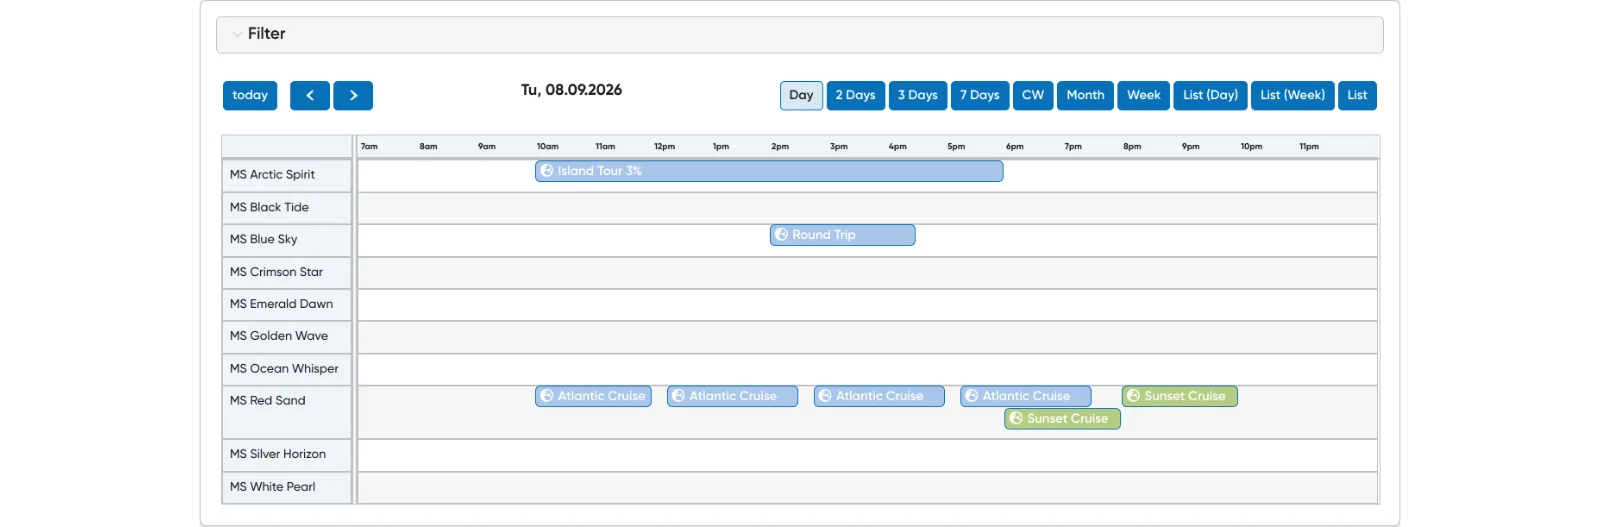The image size is (1600, 527).
Task: Open List (Day) view
Action: pos(1210,95)
